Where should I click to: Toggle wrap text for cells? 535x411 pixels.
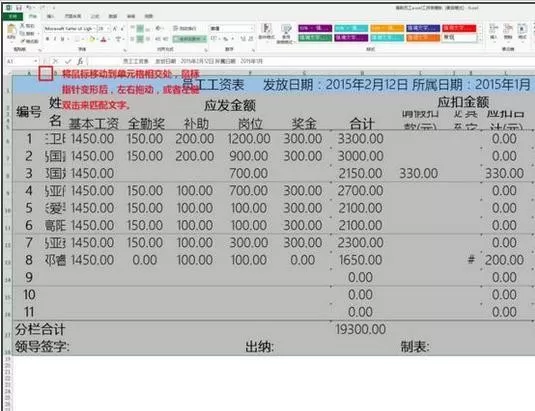pyautogui.click(x=184, y=28)
